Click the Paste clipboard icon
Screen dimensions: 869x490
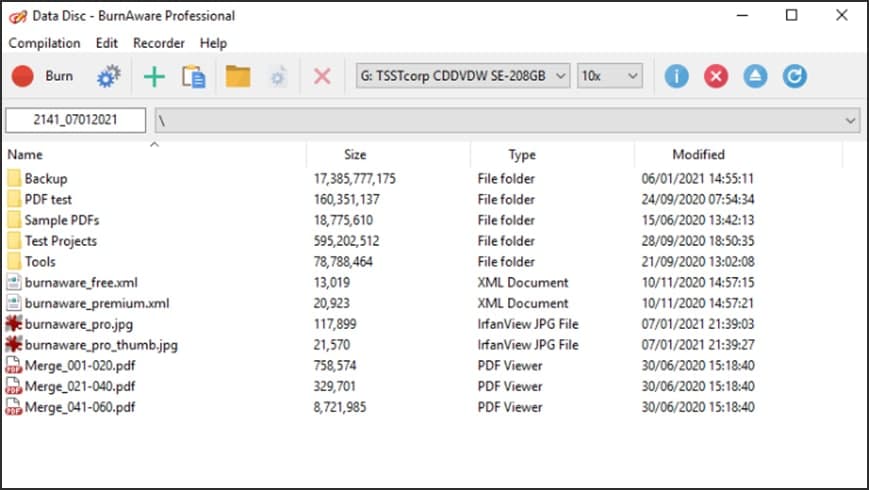pyautogui.click(x=193, y=76)
